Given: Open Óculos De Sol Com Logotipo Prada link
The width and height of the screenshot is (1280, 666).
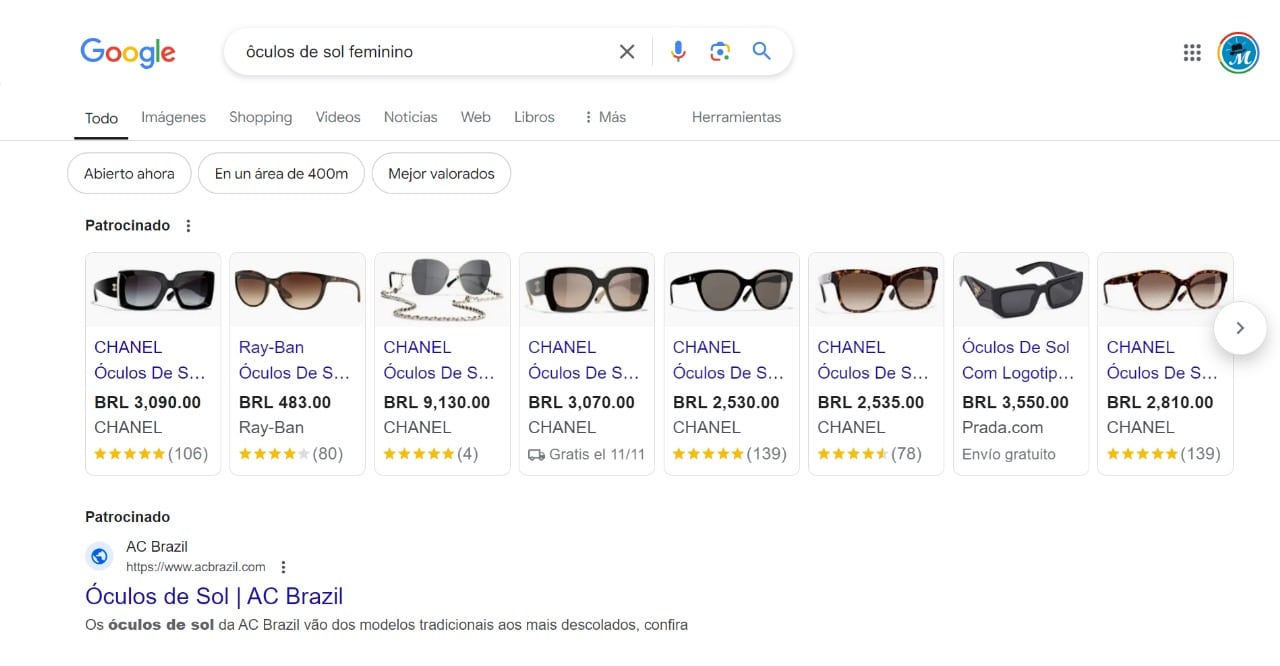Looking at the screenshot, I should coord(1020,360).
